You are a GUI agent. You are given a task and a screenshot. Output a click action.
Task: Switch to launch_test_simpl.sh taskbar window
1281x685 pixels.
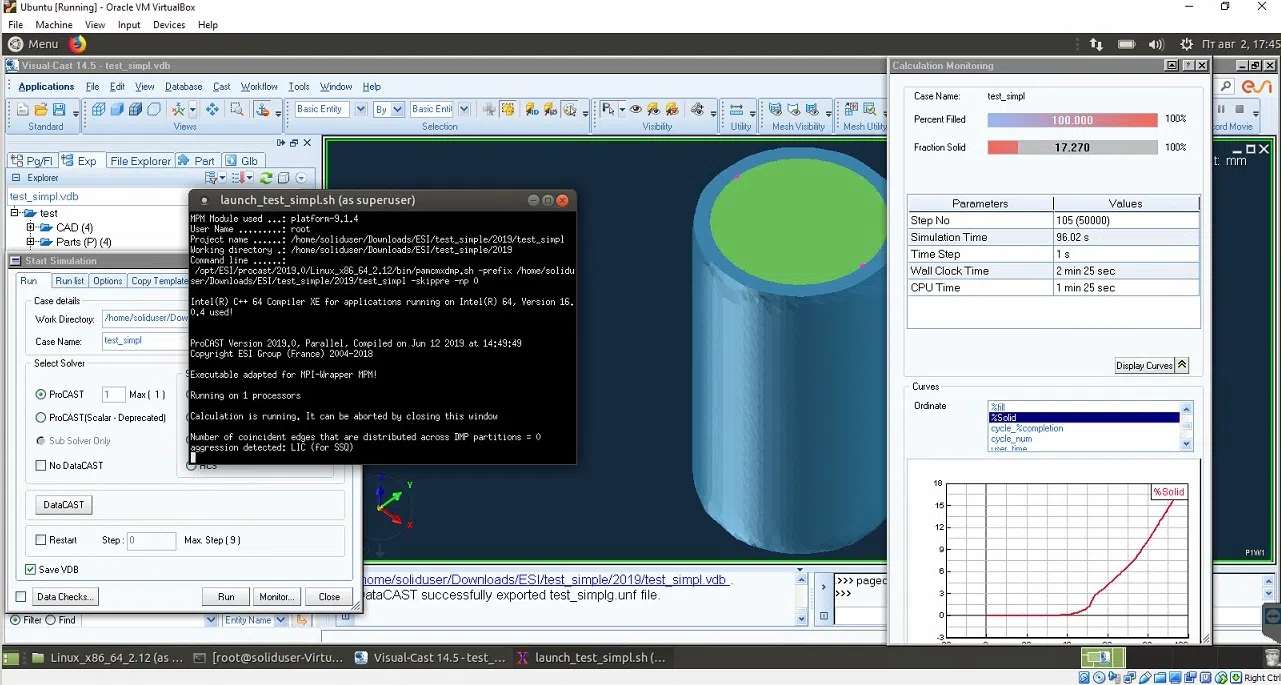click(x=590, y=658)
